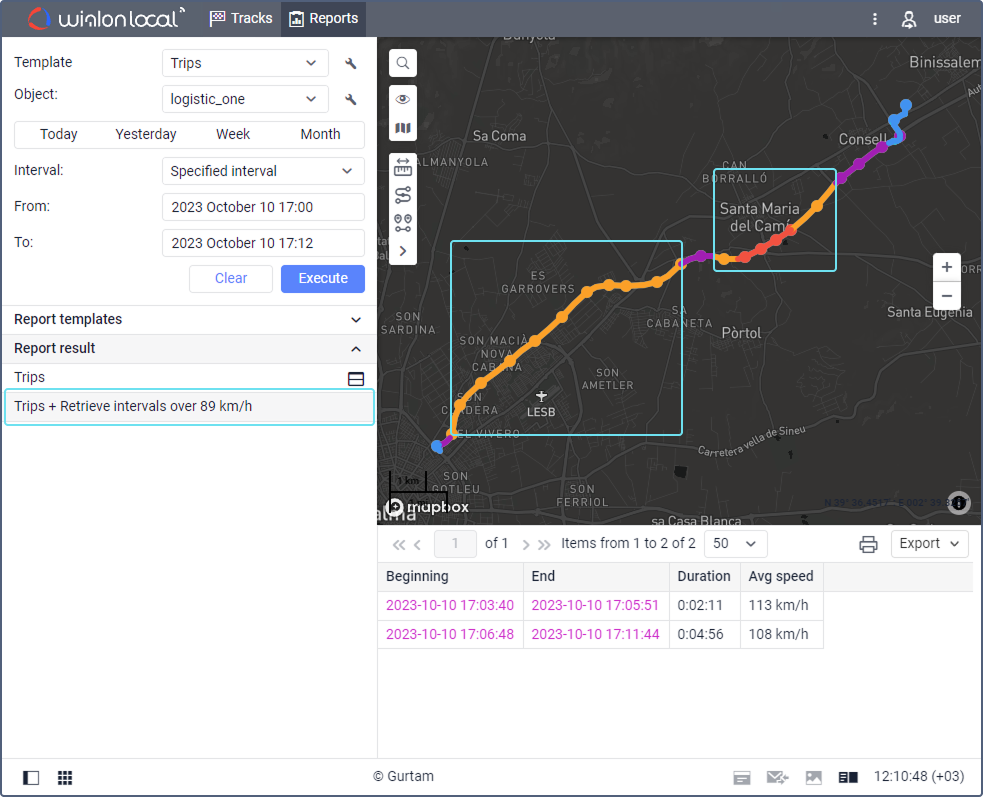Open the Object dropdown showing logistic_one
The height and width of the screenshot is (797, 983).
click(x=245, y=99)
